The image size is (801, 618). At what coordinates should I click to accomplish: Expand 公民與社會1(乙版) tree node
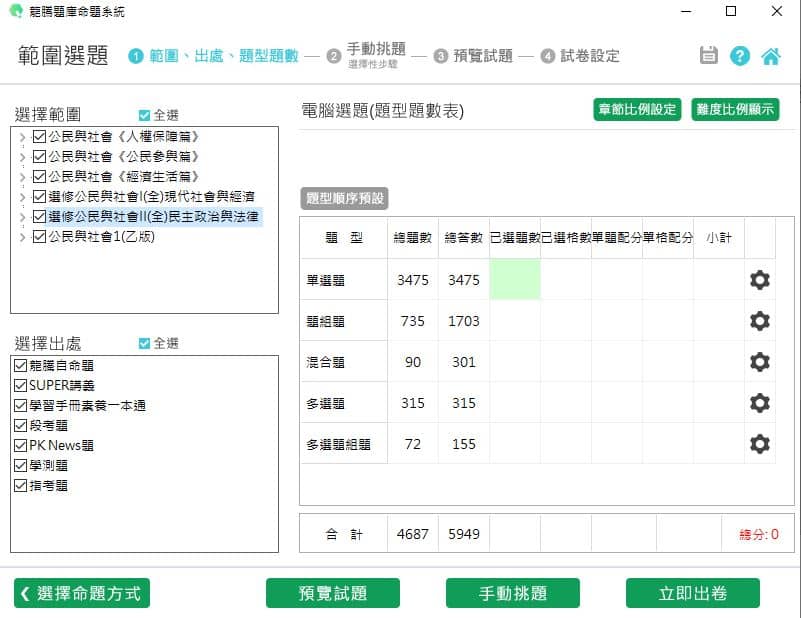22,237
